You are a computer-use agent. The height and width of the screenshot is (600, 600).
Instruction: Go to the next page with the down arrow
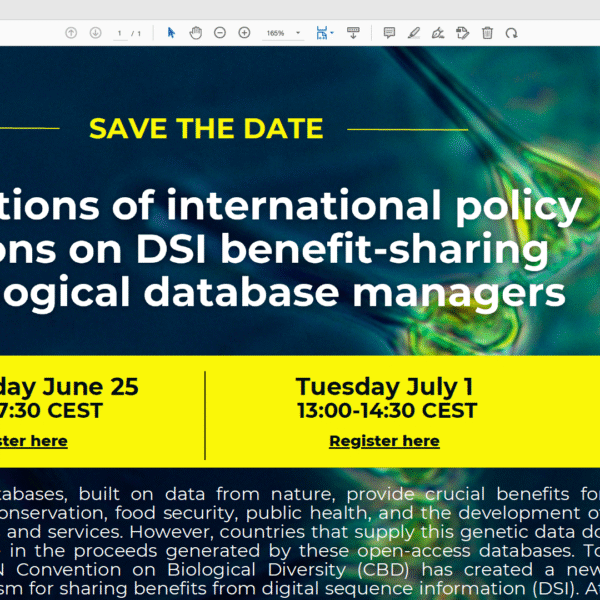click(x=95, y=33)
